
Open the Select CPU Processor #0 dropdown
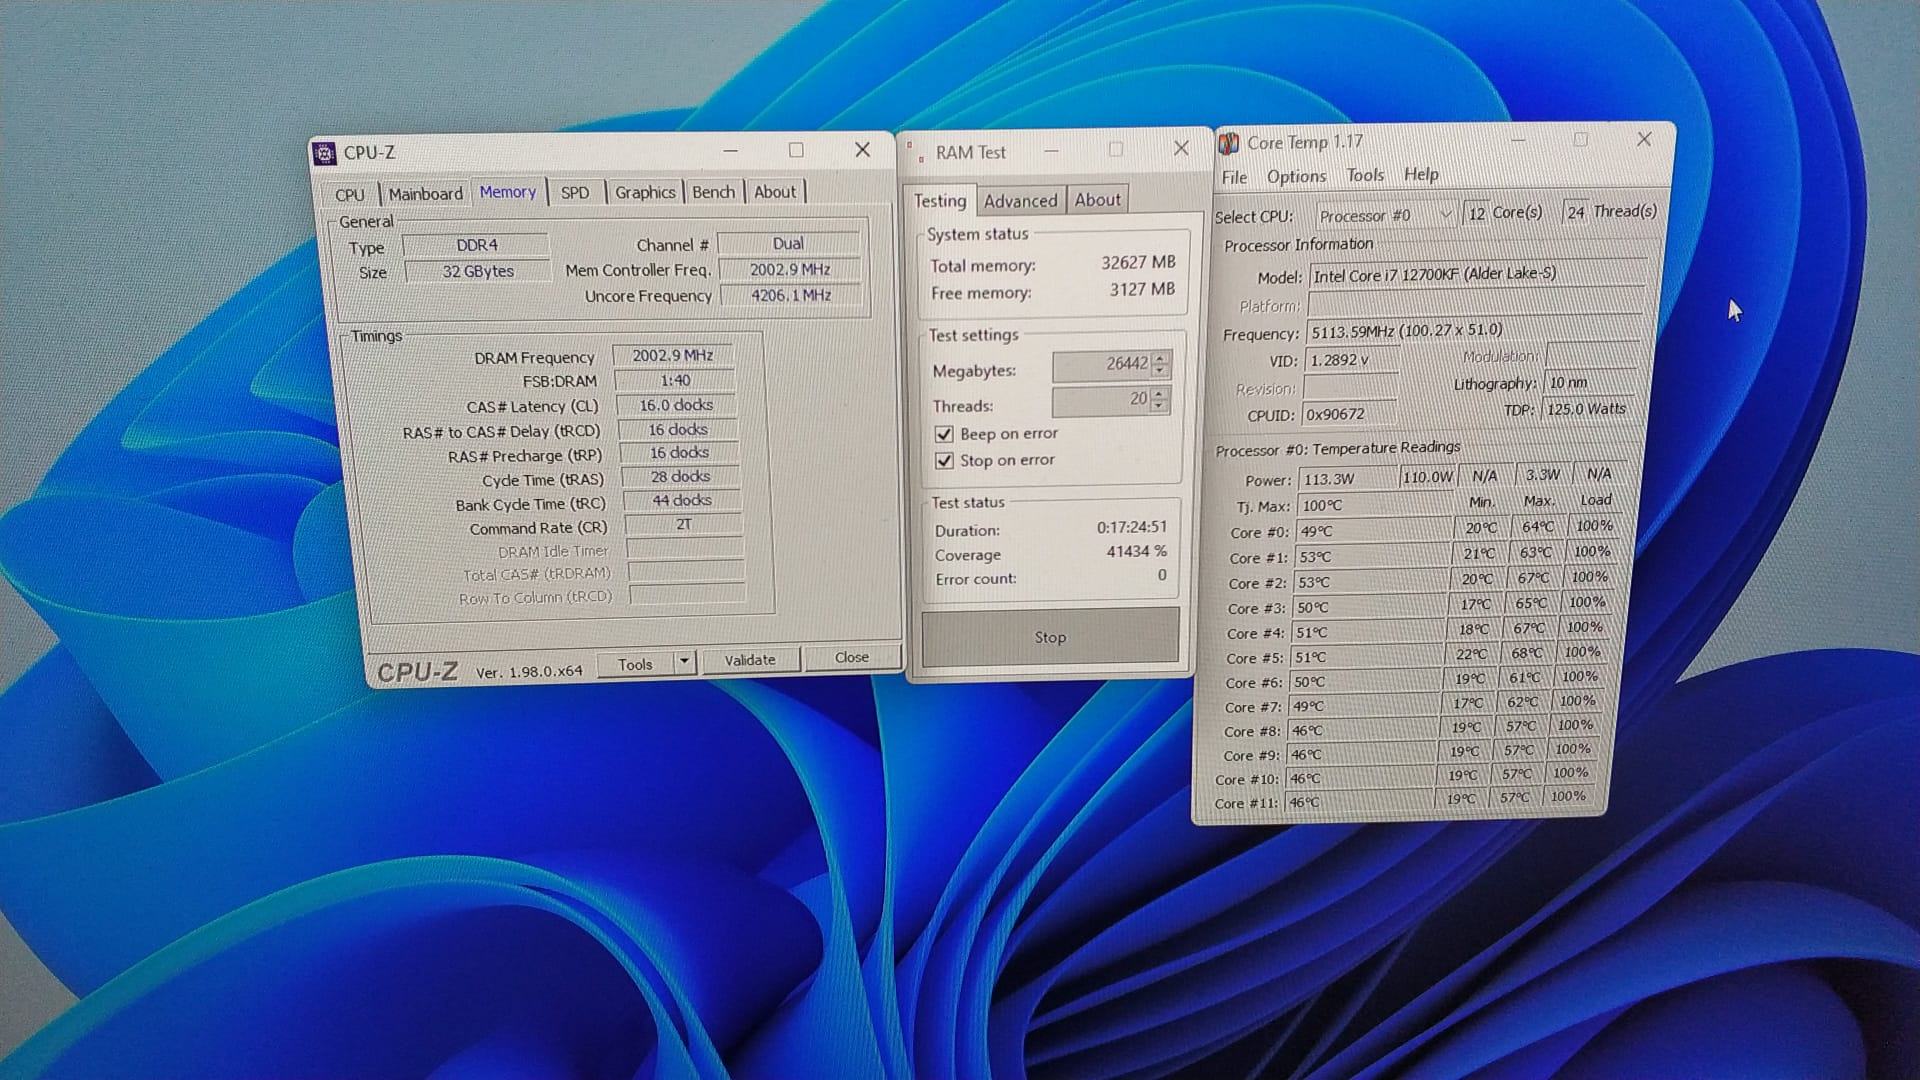point(1385,215)
